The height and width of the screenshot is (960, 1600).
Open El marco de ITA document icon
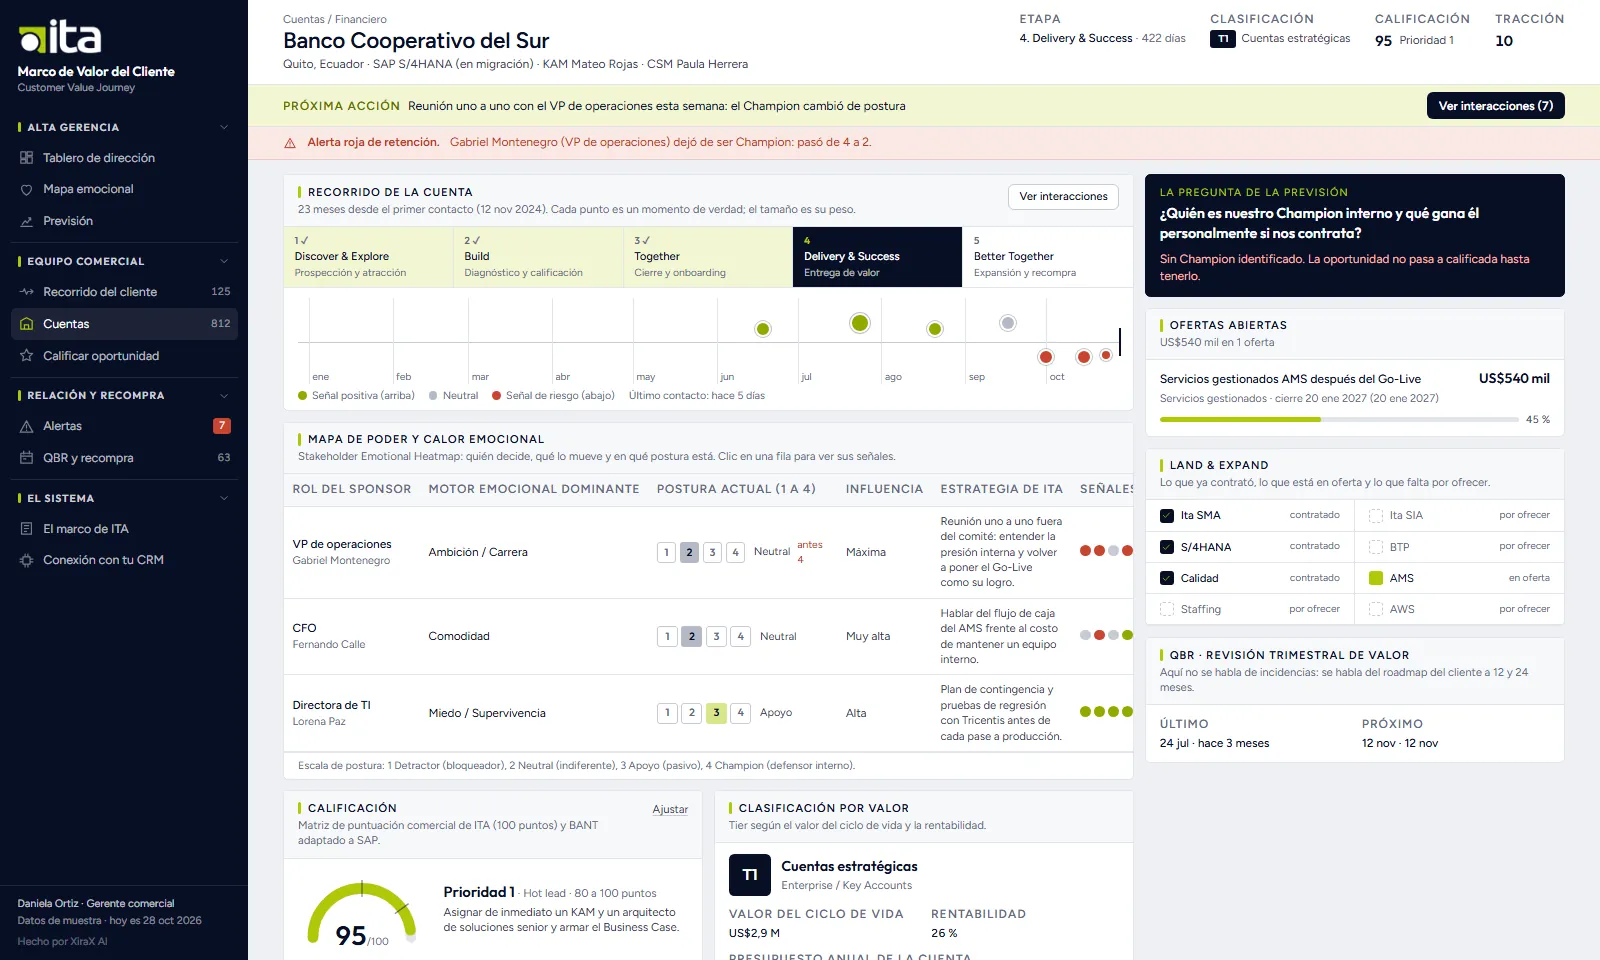[x=27, y=529]
